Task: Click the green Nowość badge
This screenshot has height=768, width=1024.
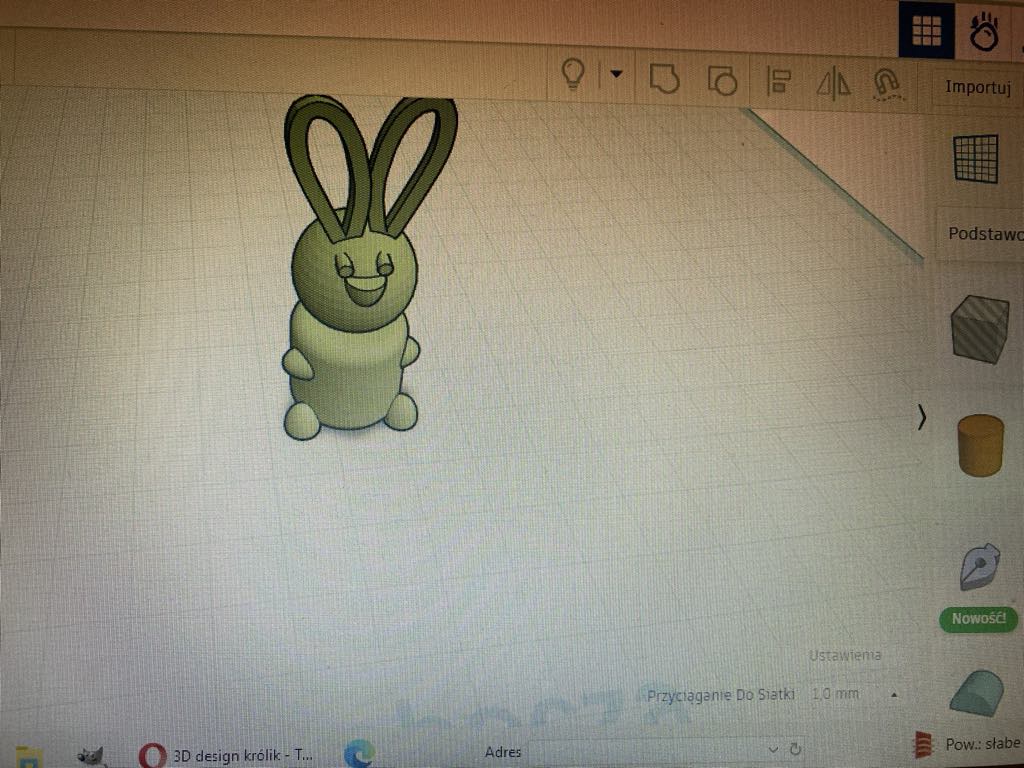Action: 978,618
